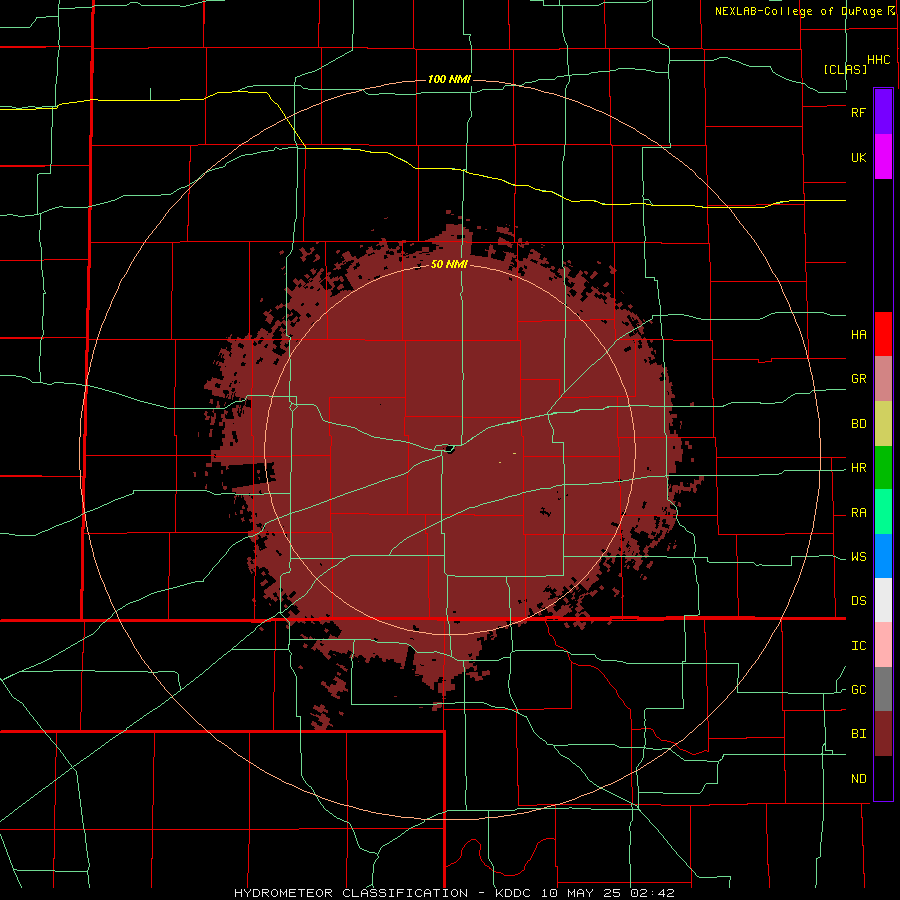This screenshot has width=900, height=900.
Task: Click the gray GC legend color swatch
Action: 883,689
